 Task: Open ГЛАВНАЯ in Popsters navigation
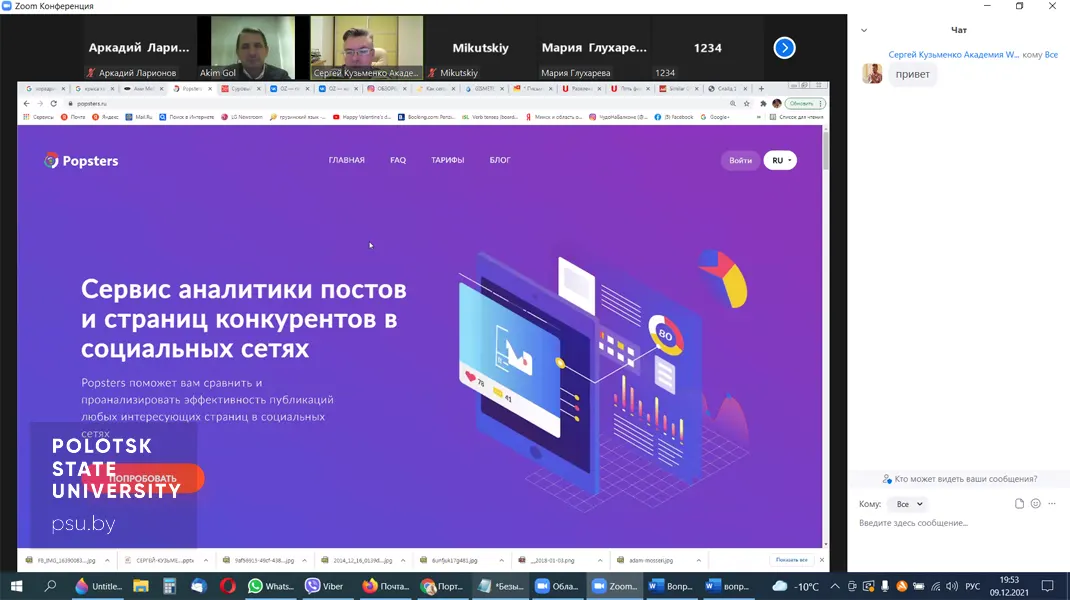347,160
